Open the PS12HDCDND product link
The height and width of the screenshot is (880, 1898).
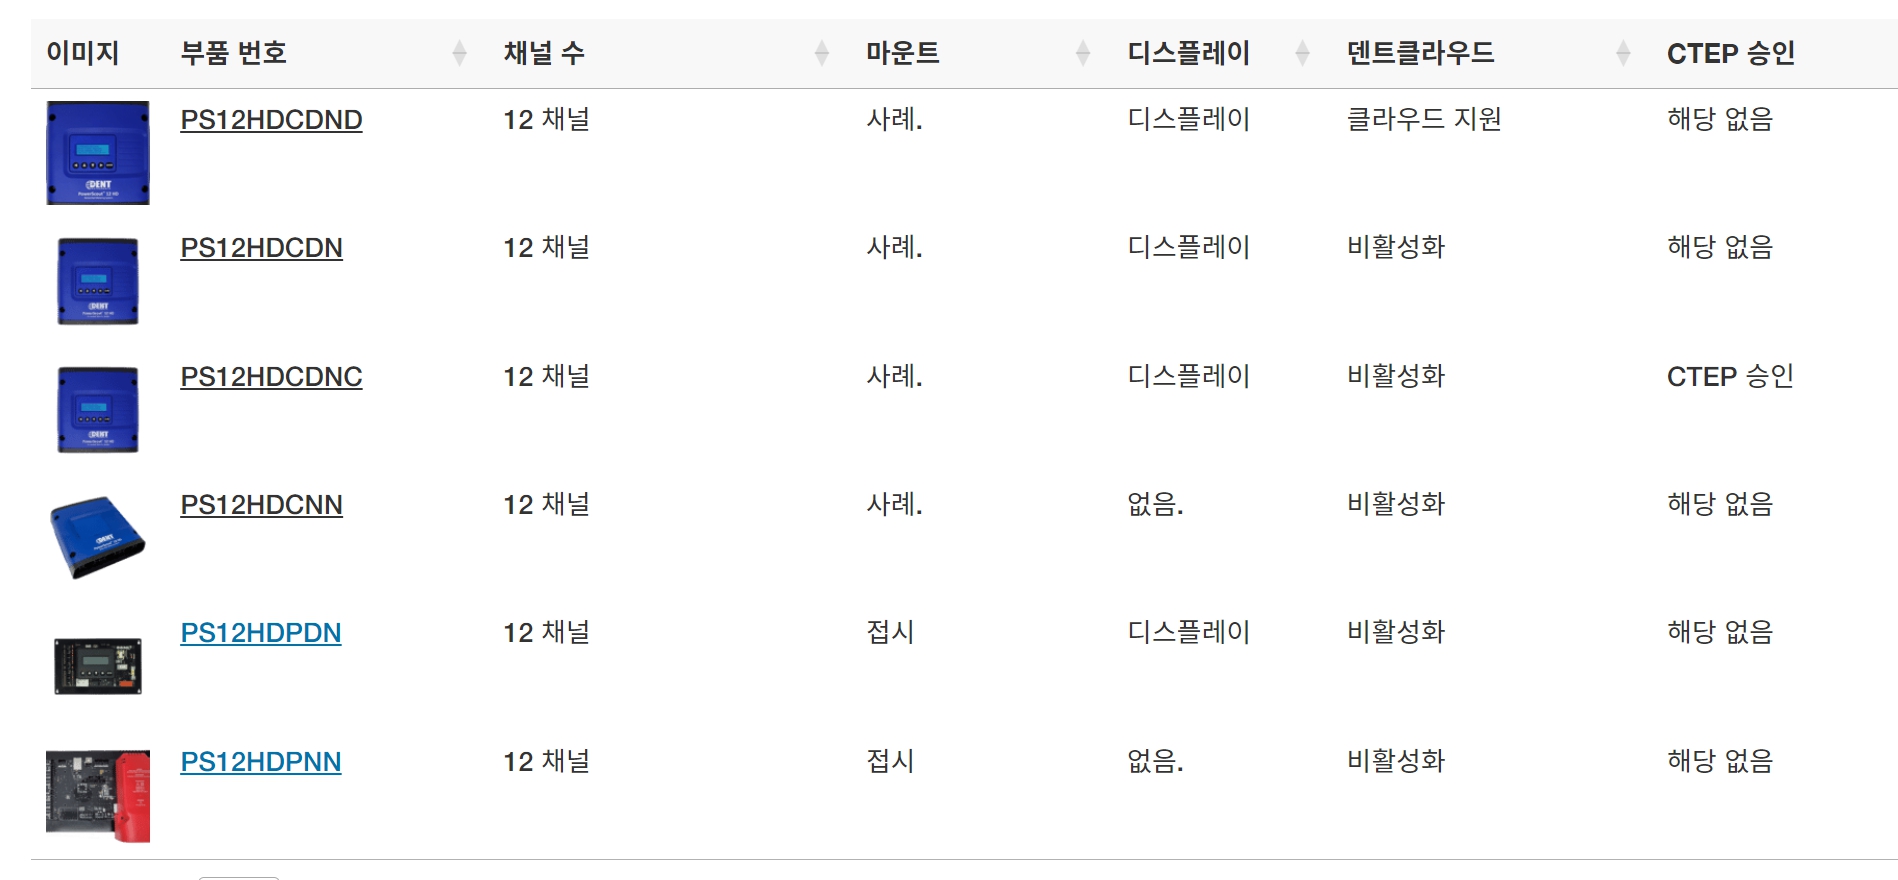[x=271, y=120]
